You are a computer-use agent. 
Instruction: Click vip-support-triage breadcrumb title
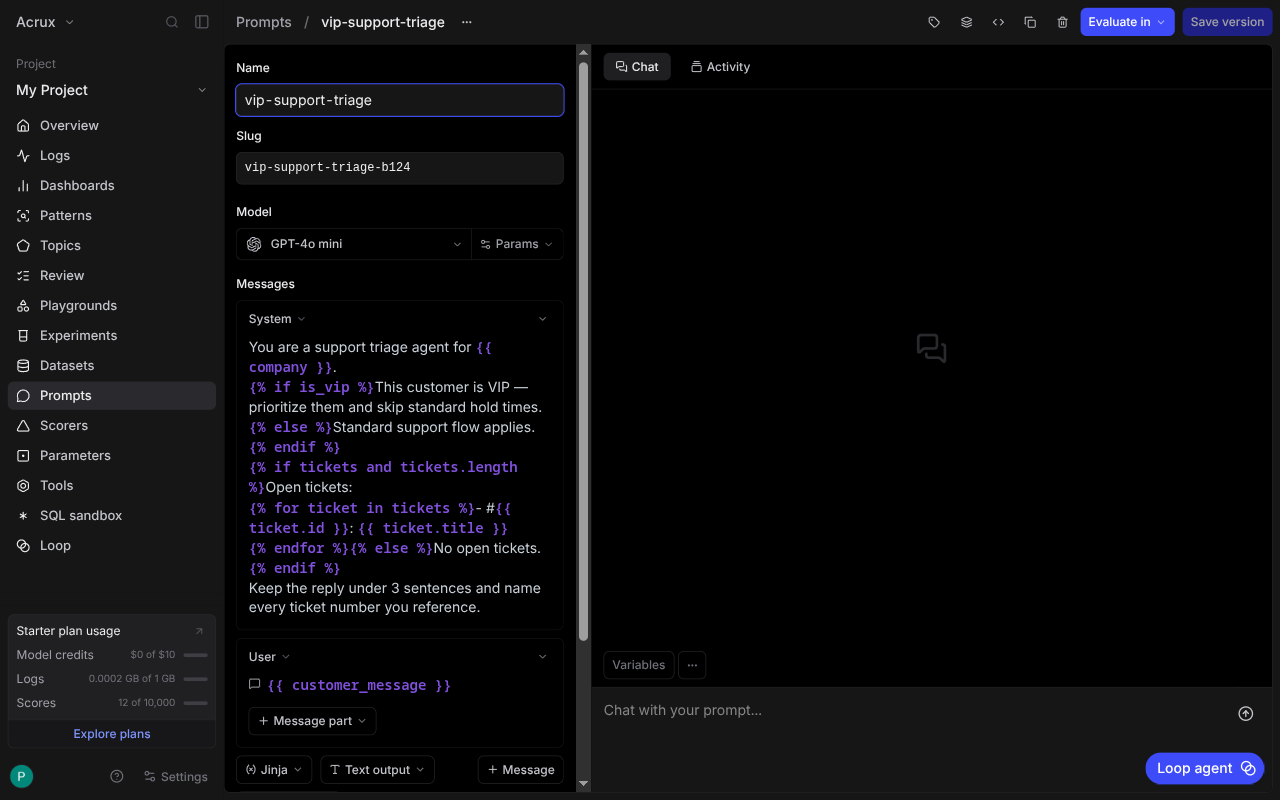pos(383,22)
